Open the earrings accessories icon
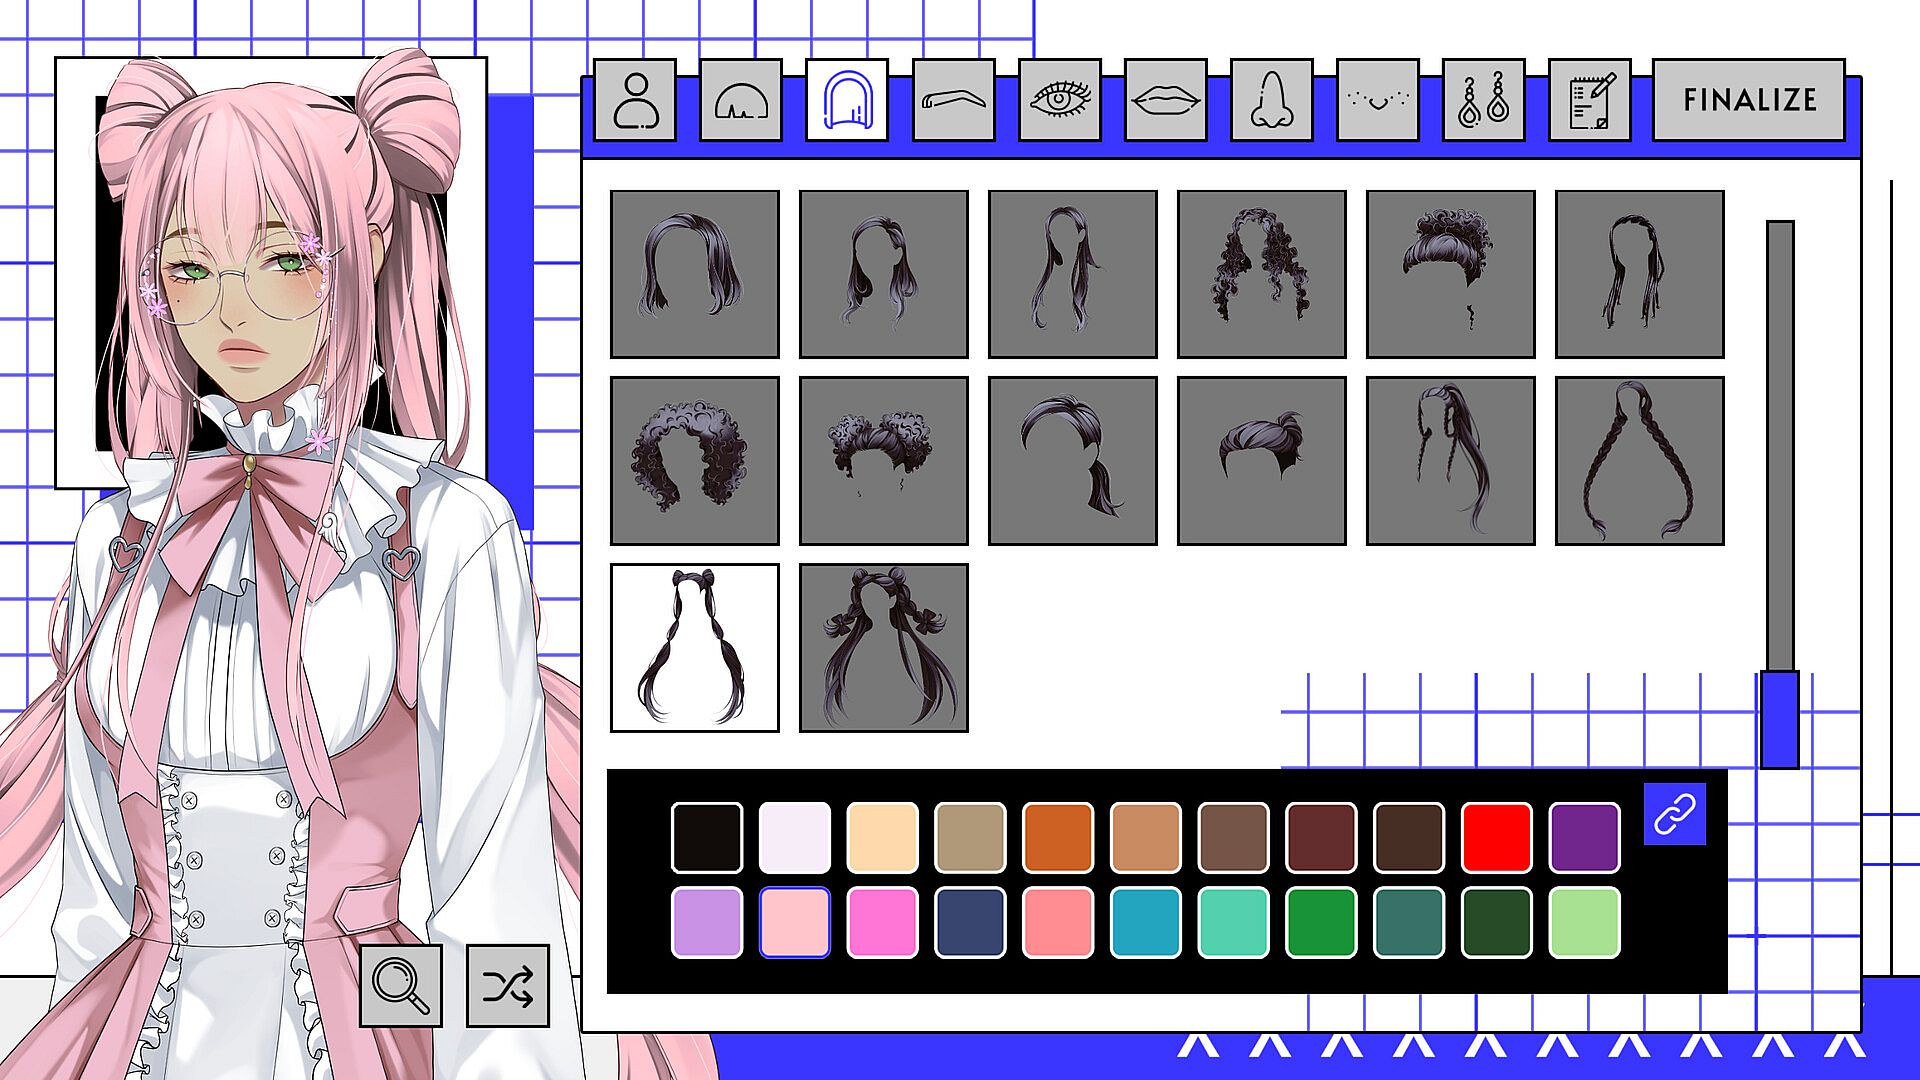The image size is (1920, 1080). point(1483,100)
